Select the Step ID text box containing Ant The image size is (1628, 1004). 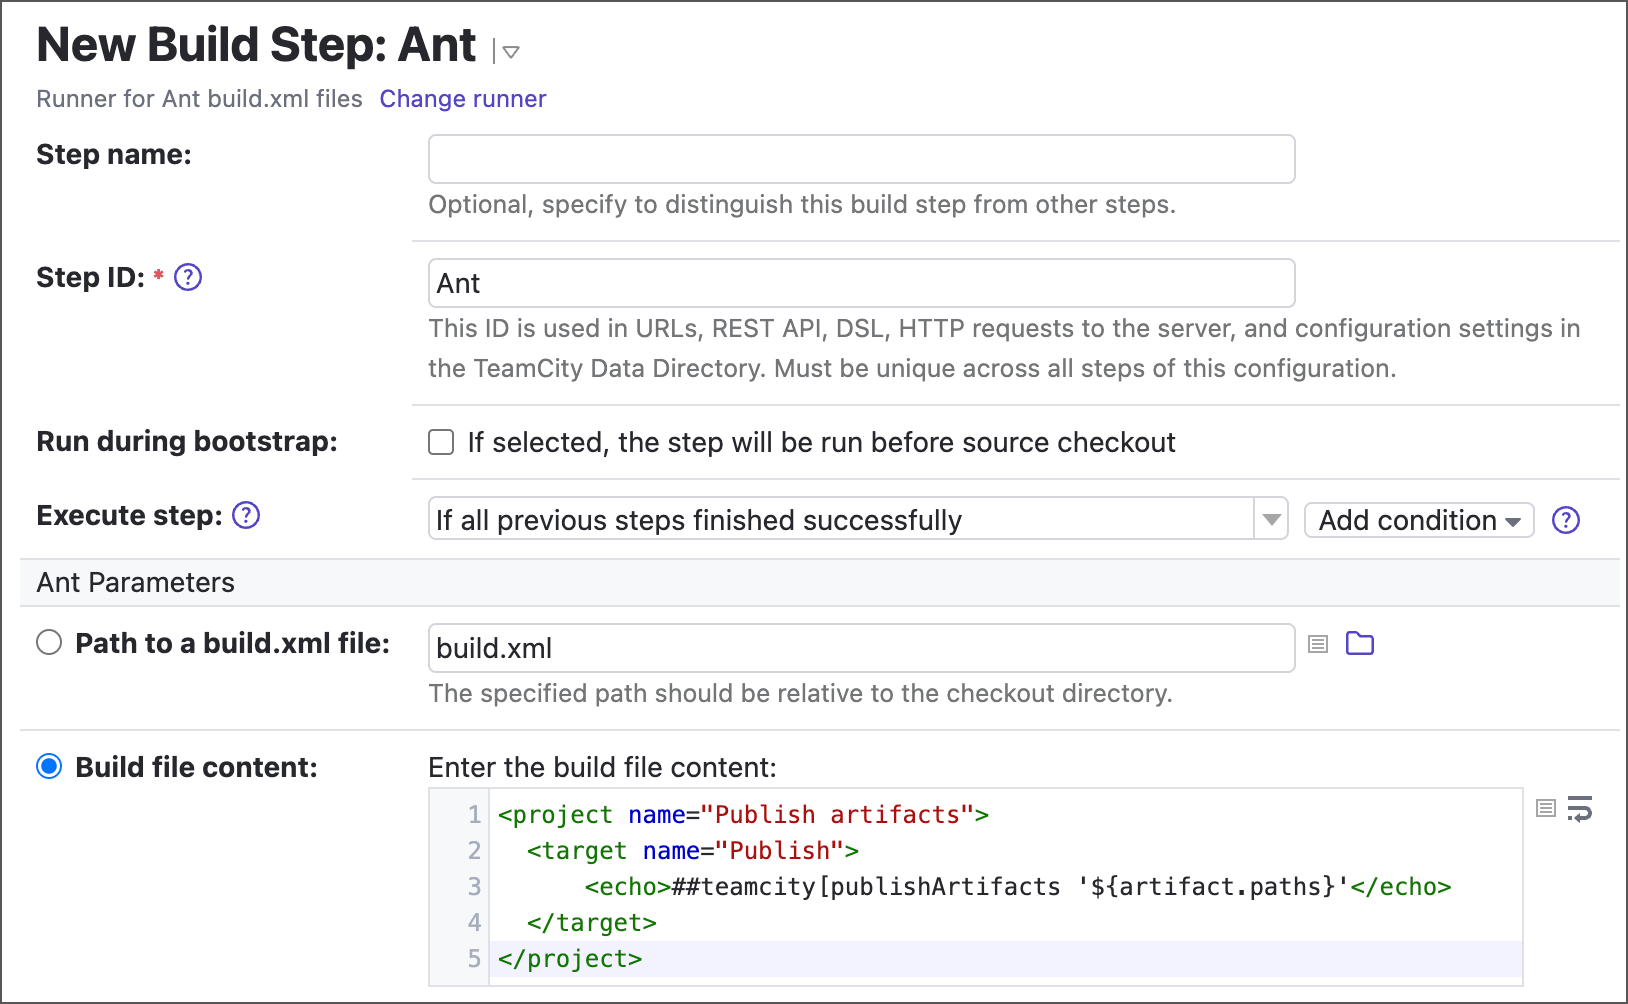click(x=860, y=283)
